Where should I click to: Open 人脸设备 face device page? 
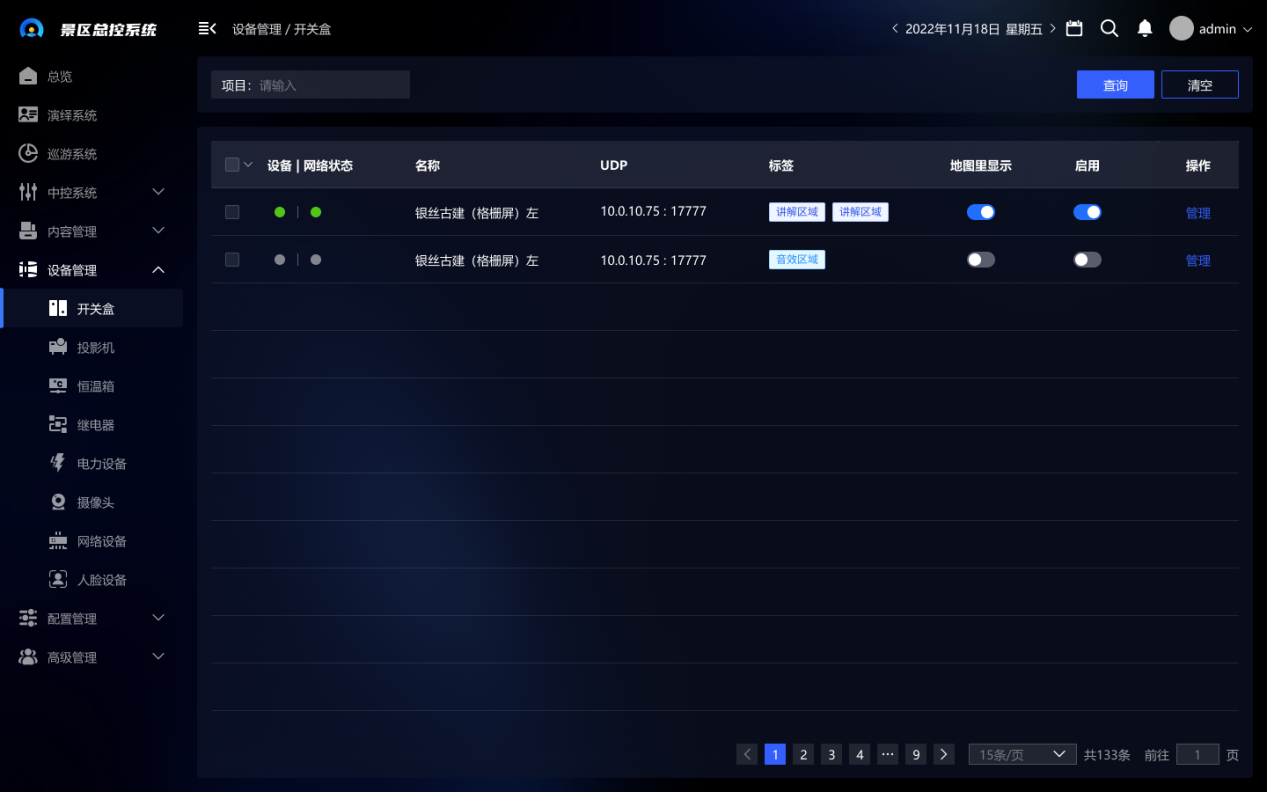click(x=101, y=580)
